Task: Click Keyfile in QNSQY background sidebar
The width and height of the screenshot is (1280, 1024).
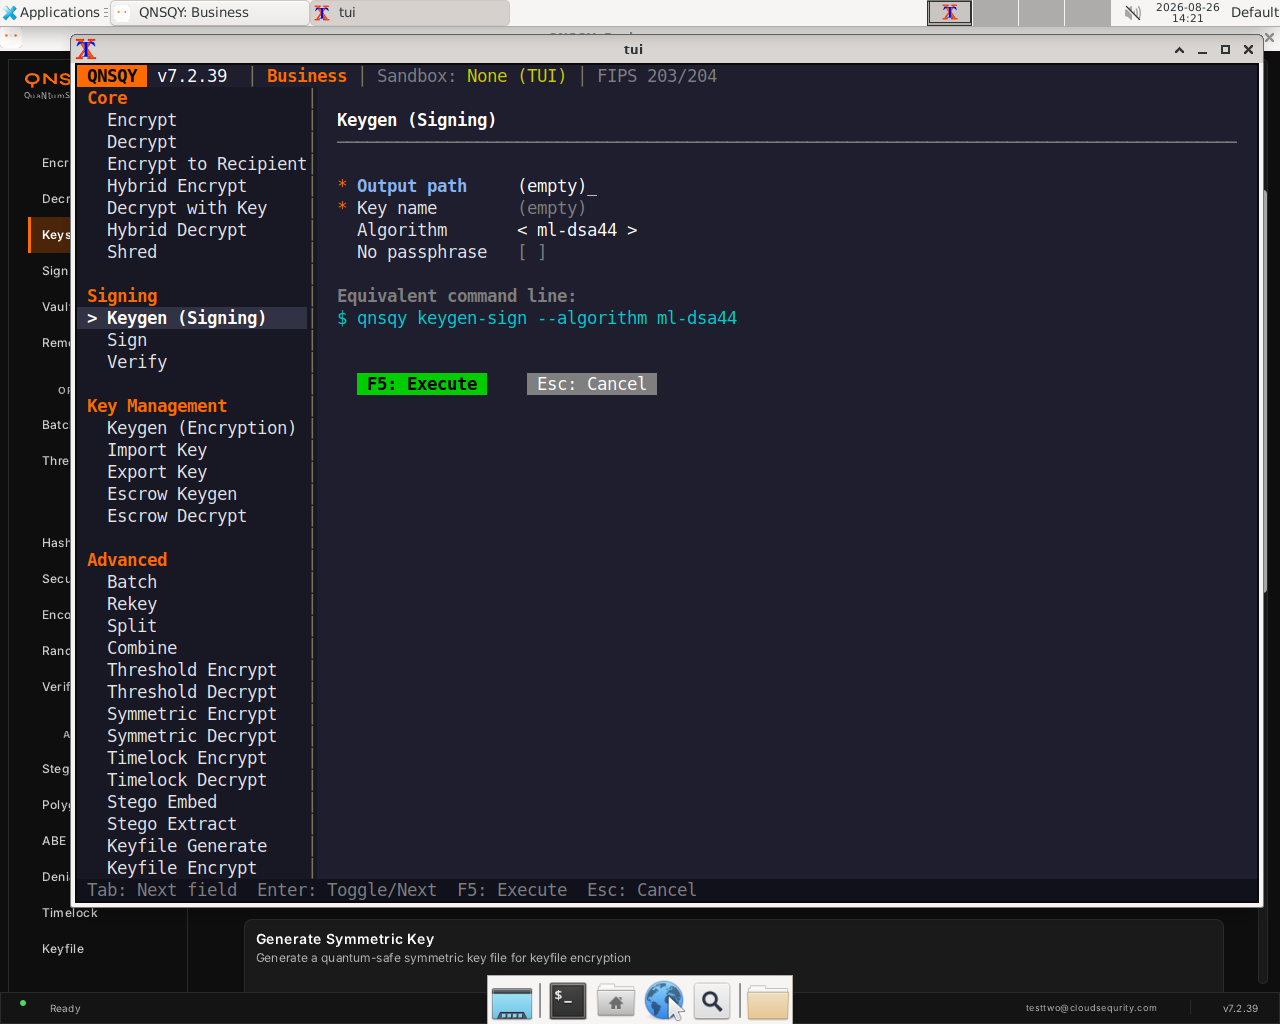Action: (x=63, y=949)
